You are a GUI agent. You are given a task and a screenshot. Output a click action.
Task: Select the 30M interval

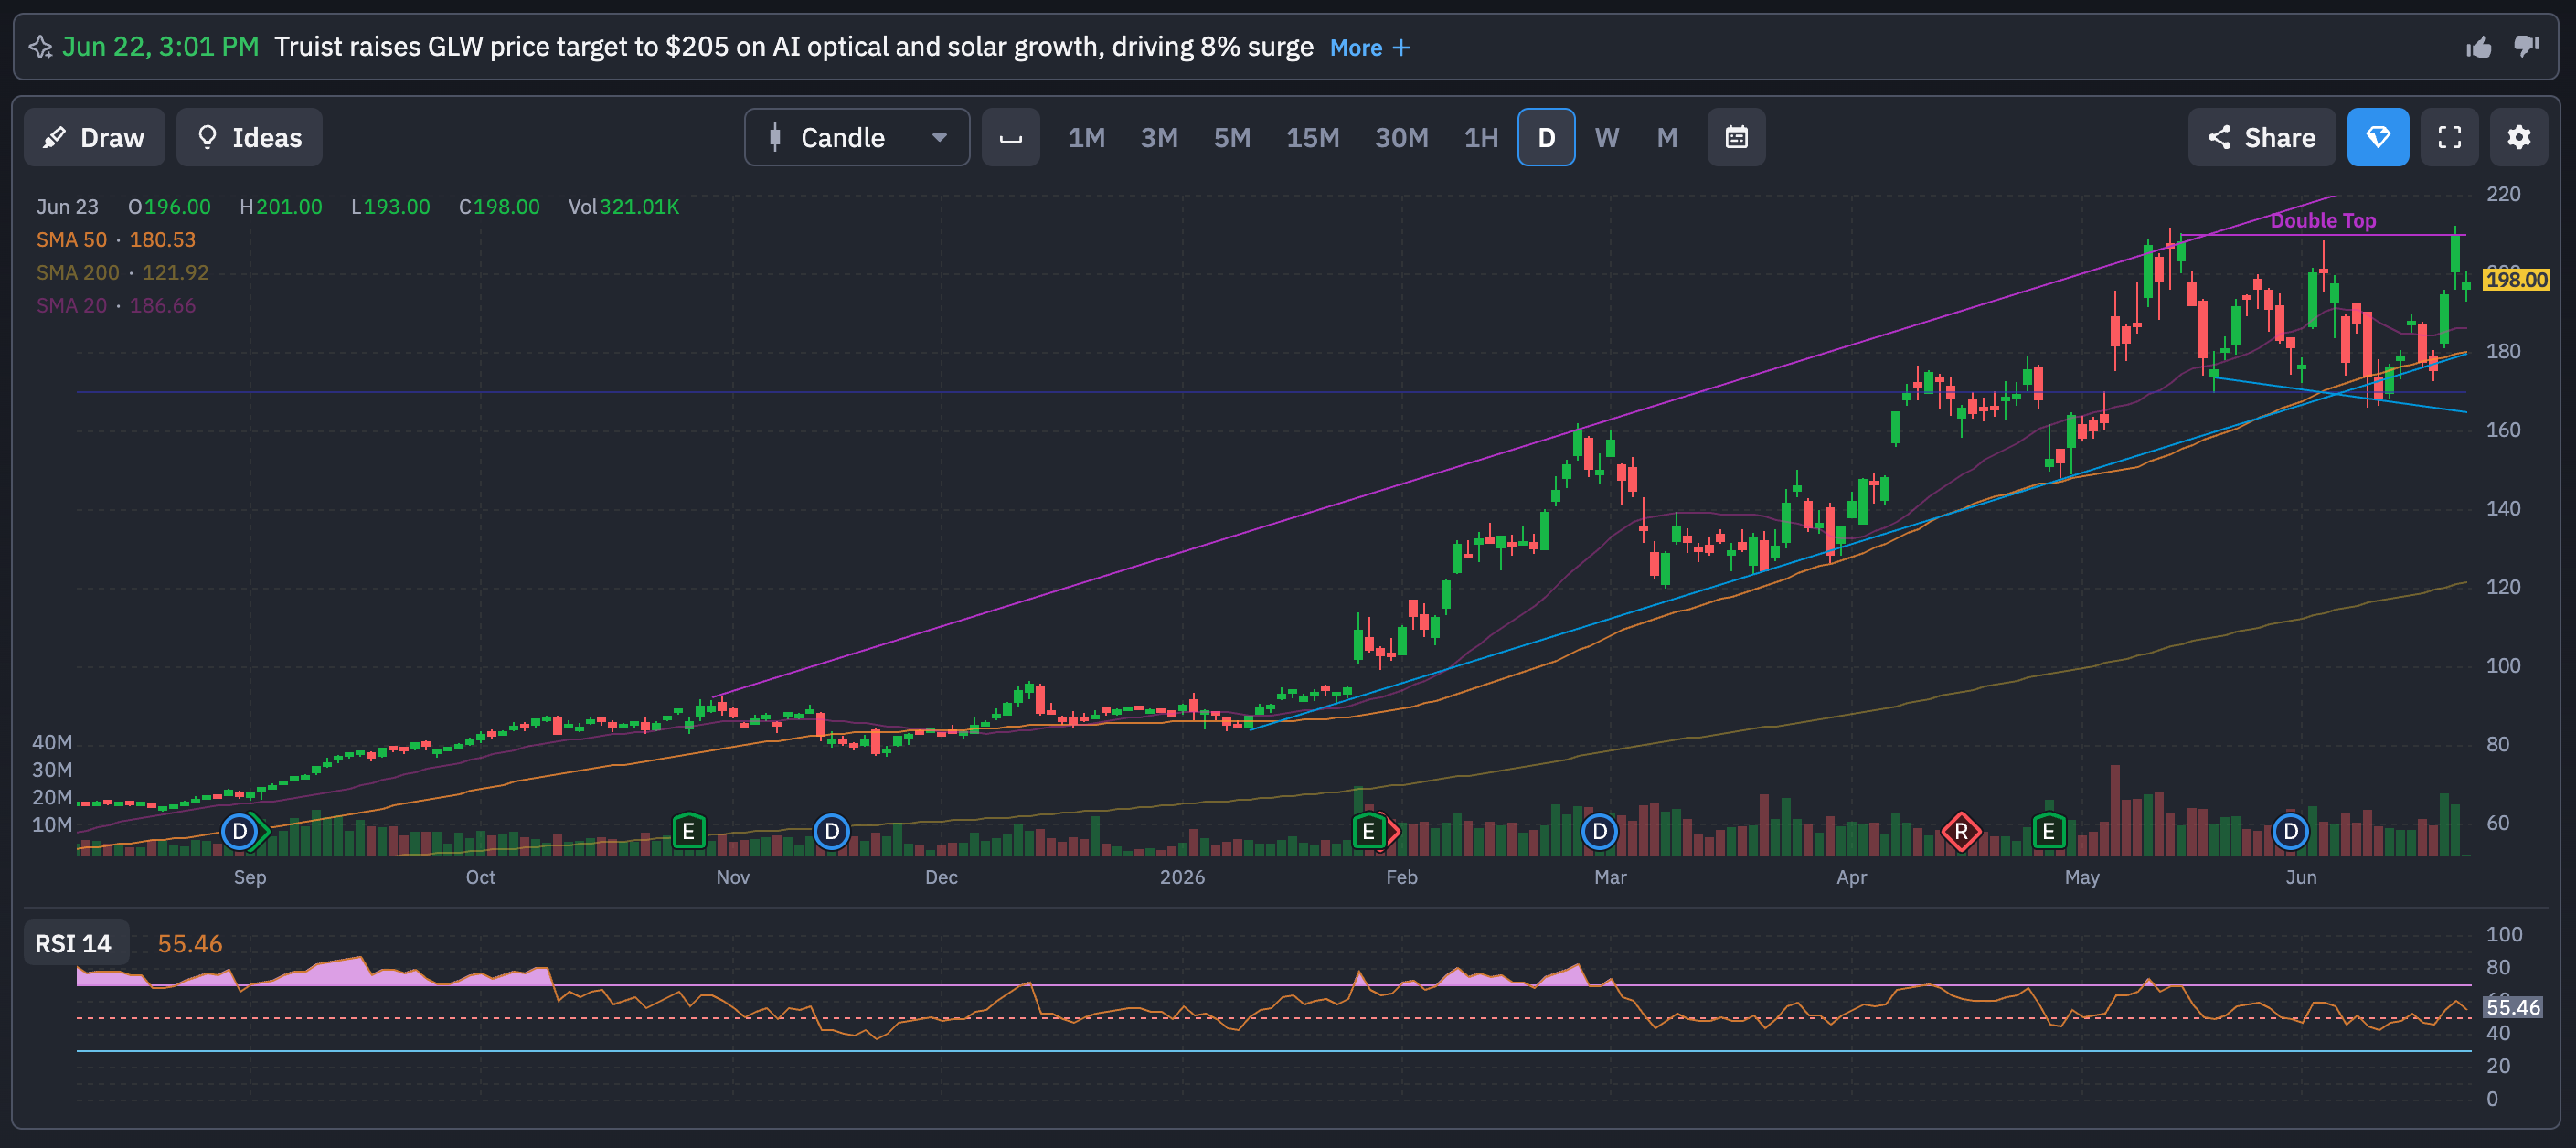1401,137
